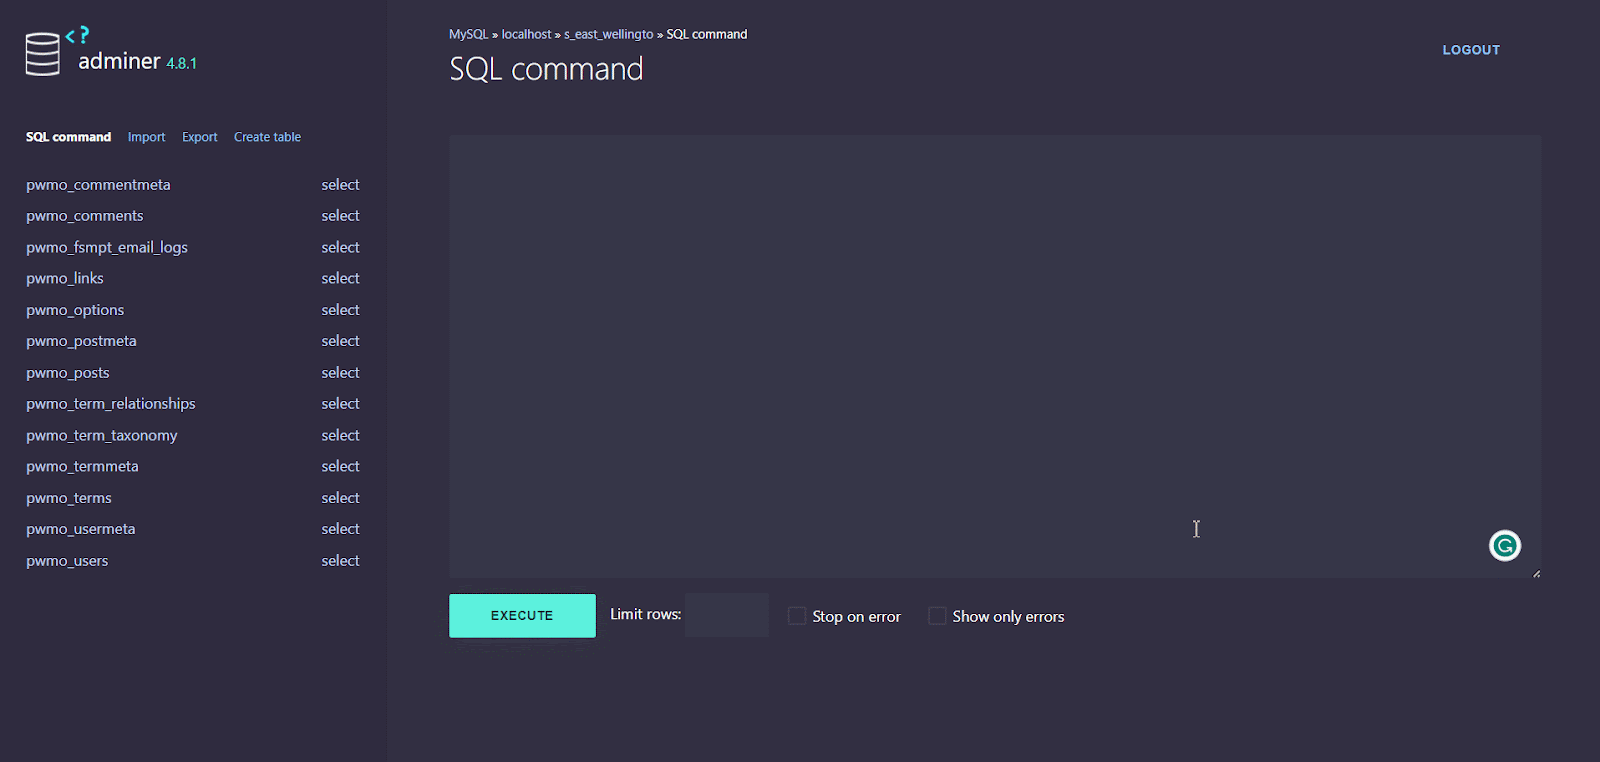Click select next to pwmo_usermeta
This screenshot has height=762, width=1600.
340,529
